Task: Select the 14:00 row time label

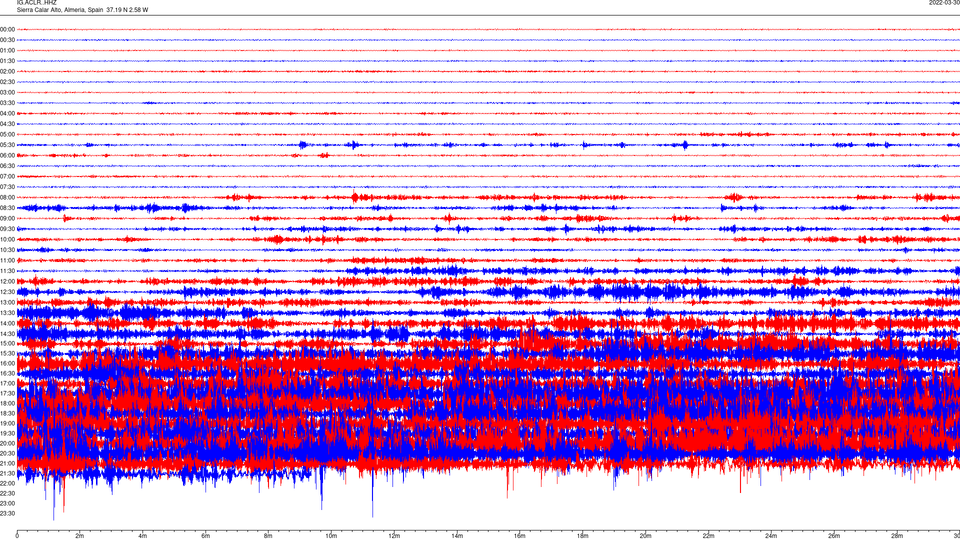Action: click(x=7, y=323)
